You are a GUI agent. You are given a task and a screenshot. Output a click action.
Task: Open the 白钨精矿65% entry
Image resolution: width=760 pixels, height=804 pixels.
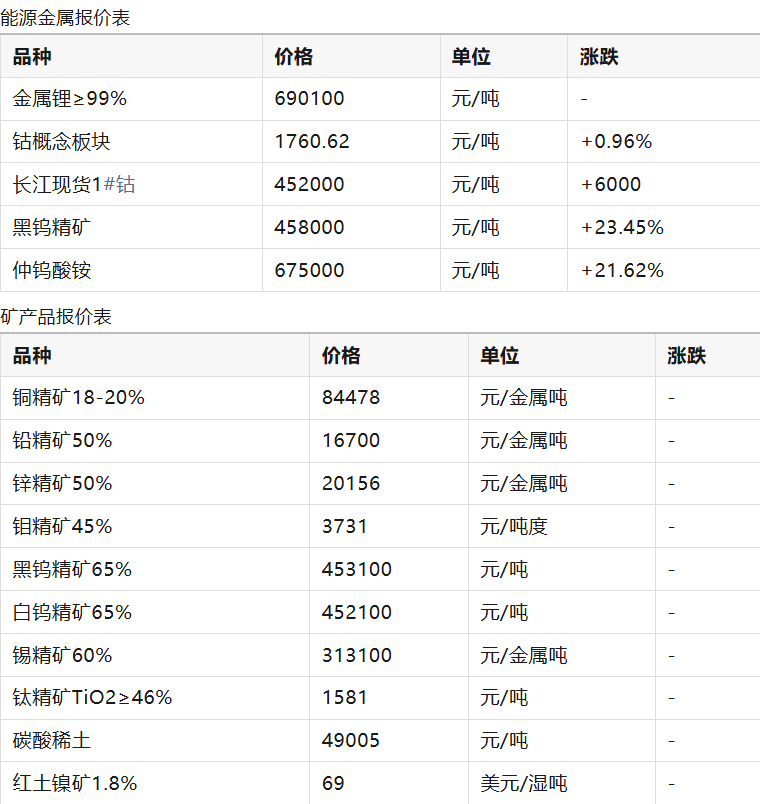tap(72, 613)
